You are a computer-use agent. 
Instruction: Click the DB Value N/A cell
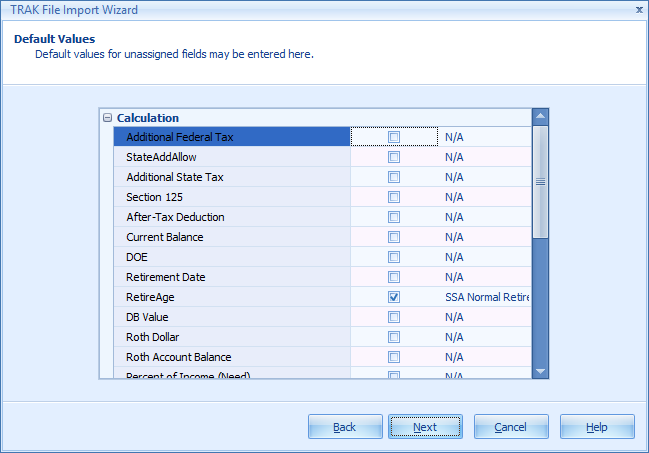point(486,317)
